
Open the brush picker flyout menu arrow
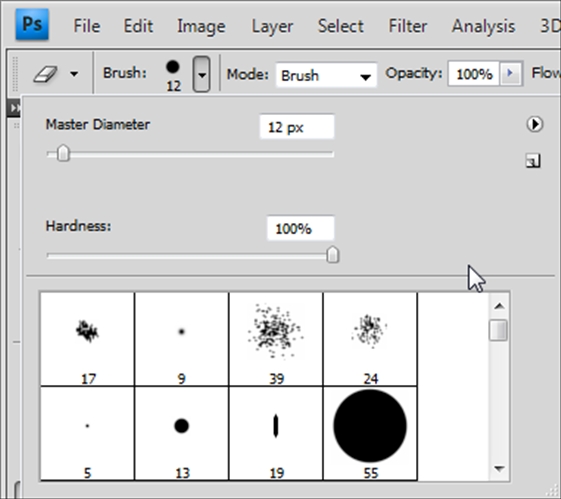[535, 124]
